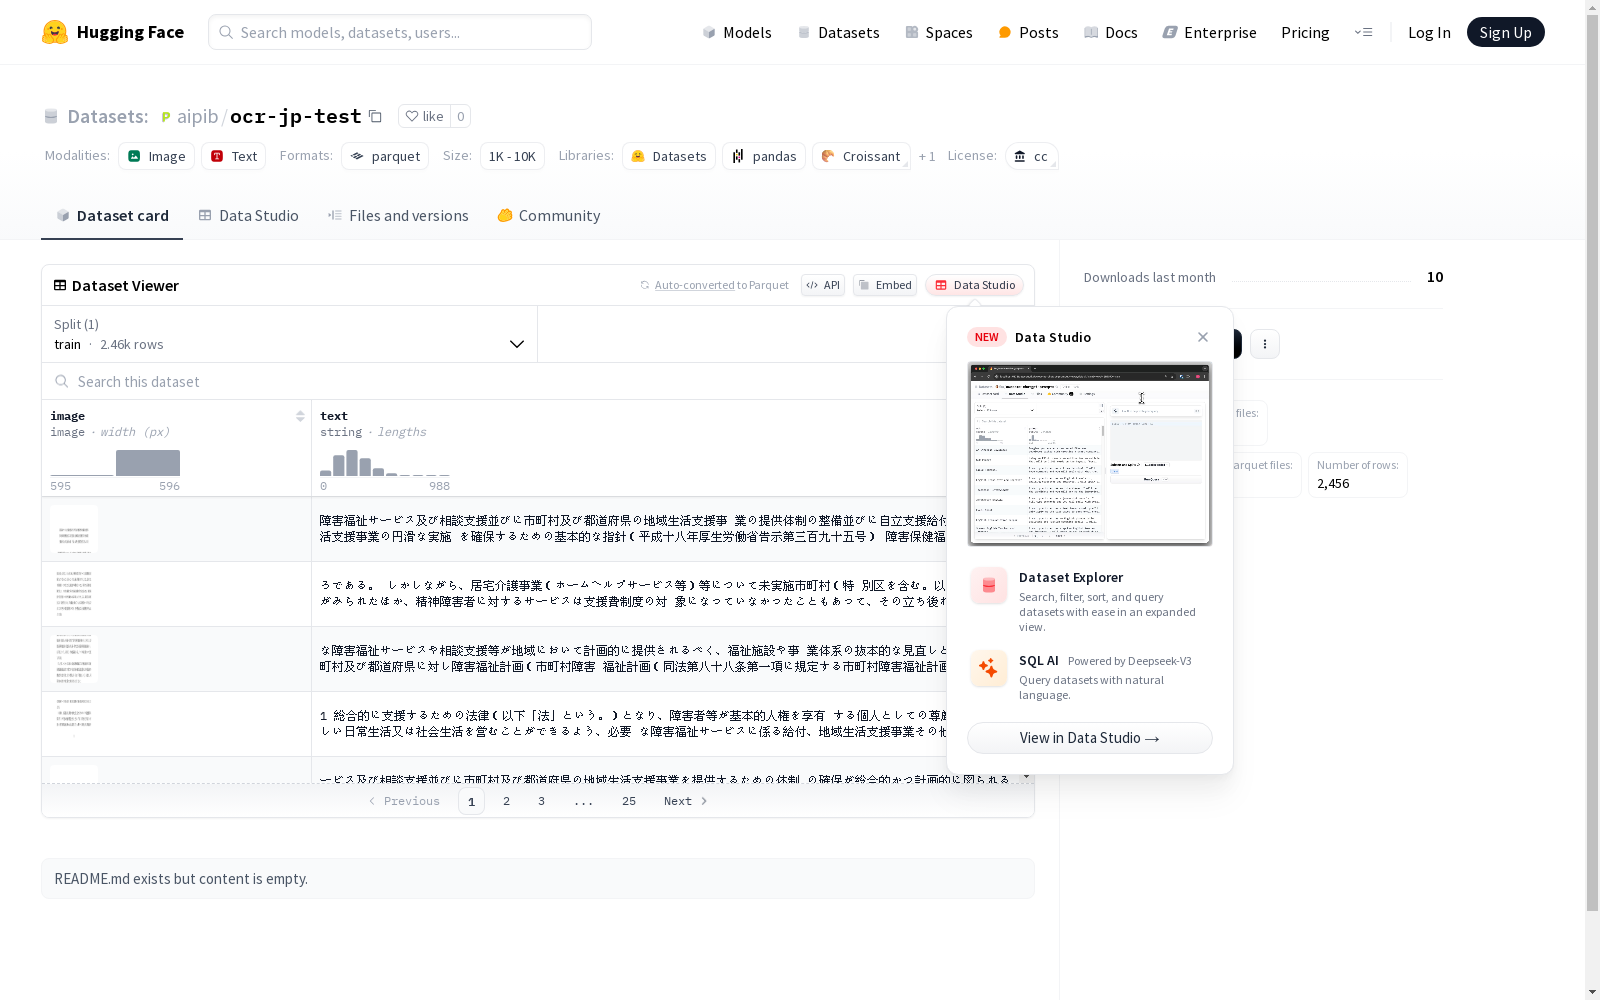1600x1000 pixels.
Task: Open the Enterprise nav item
Action: coord(1209,32)
